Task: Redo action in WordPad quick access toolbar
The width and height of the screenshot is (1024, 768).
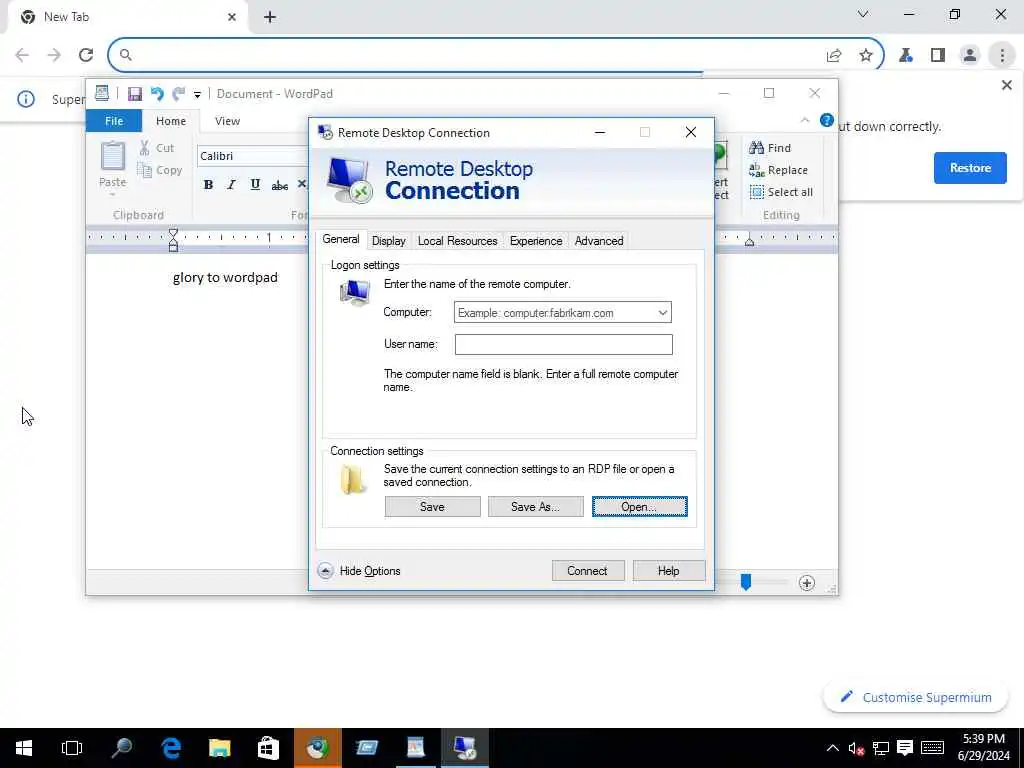Action: click(178, 94)
